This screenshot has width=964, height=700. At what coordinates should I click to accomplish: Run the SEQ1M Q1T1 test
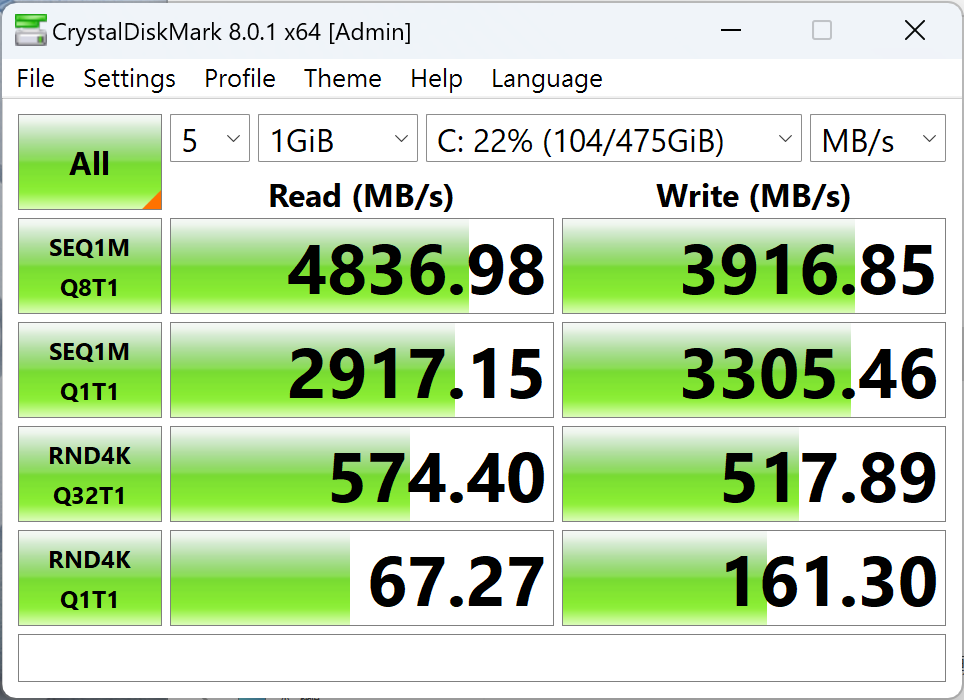click(90, 370)
